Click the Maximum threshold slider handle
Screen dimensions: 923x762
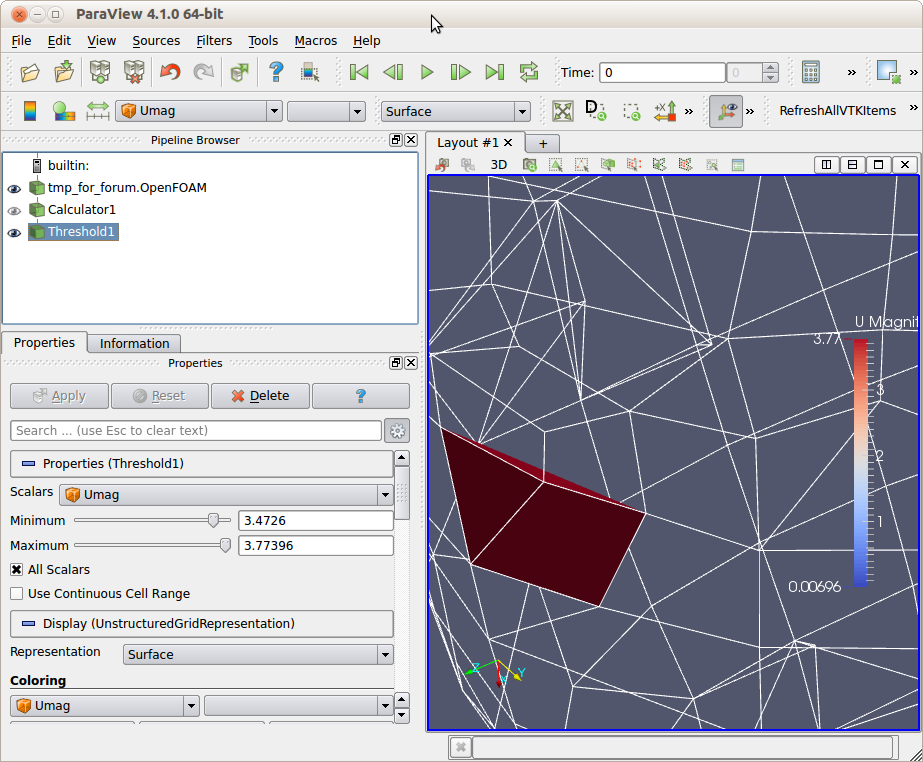click(x=225, y=545)
